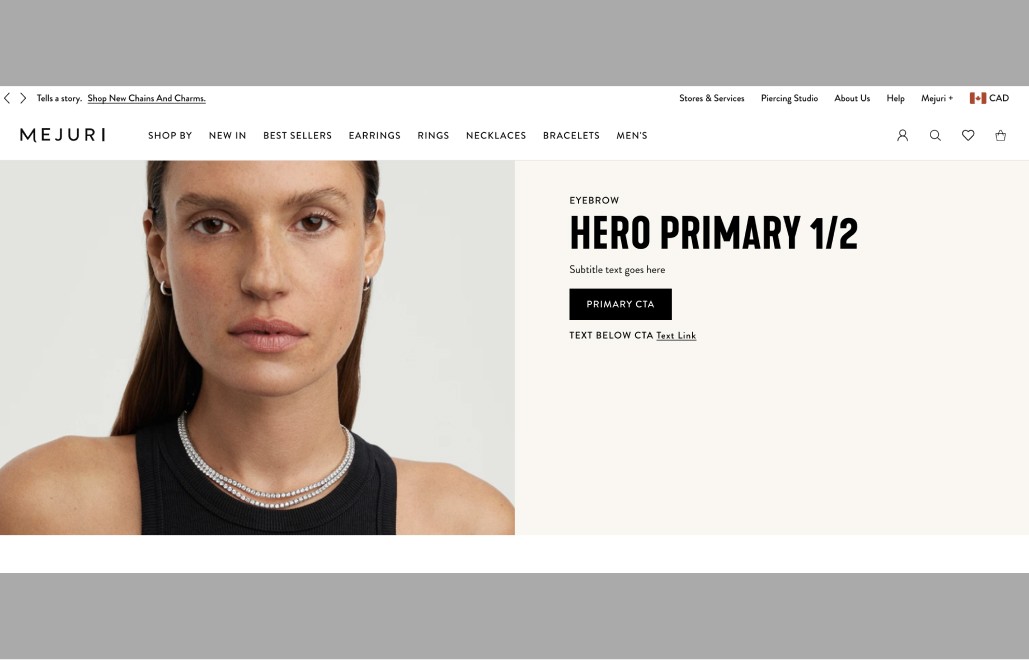The width and height of the screenshot is (1029, 660).
Task: Show previous announcement with left arrow
Action: (x=7, y=98)
